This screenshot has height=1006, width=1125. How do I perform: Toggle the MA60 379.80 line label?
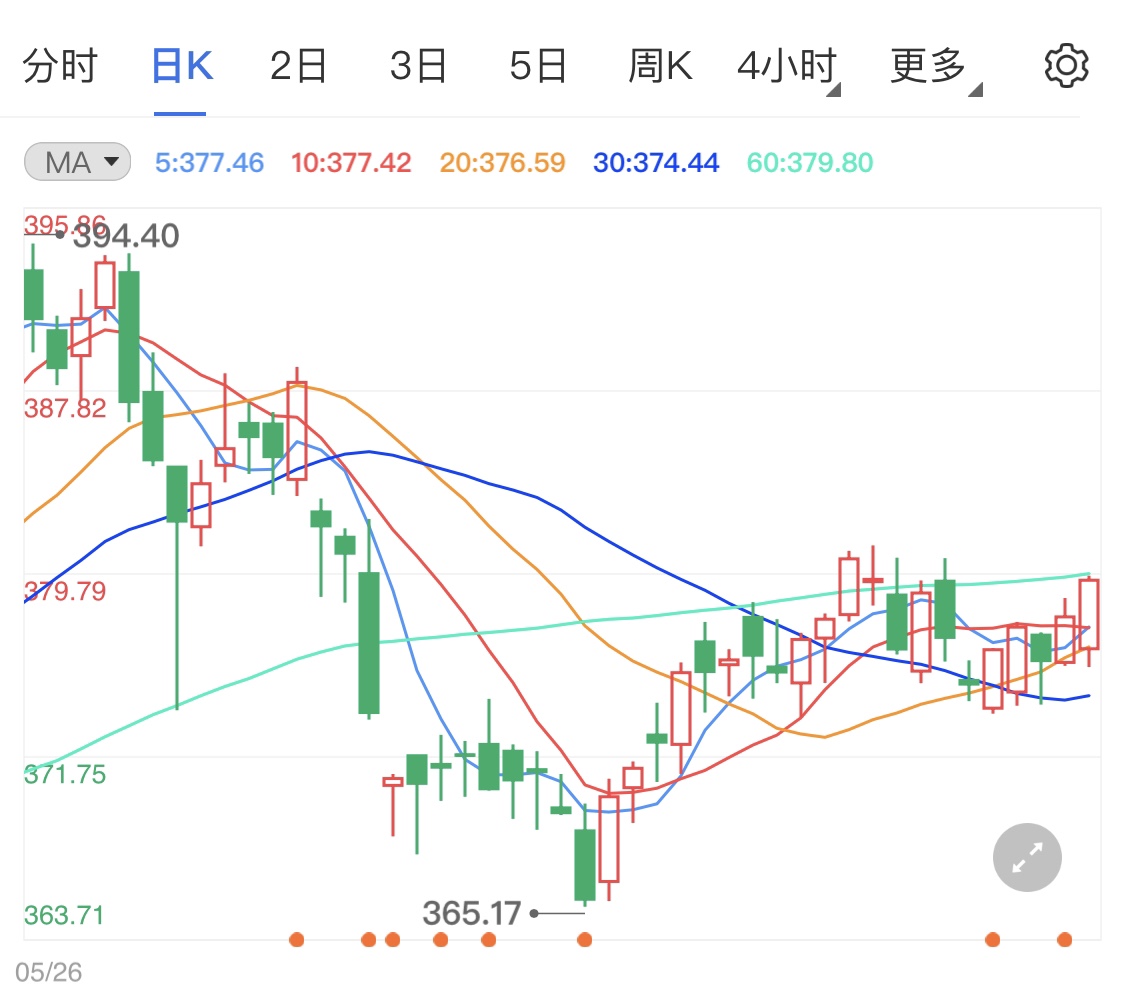point(808,163)
